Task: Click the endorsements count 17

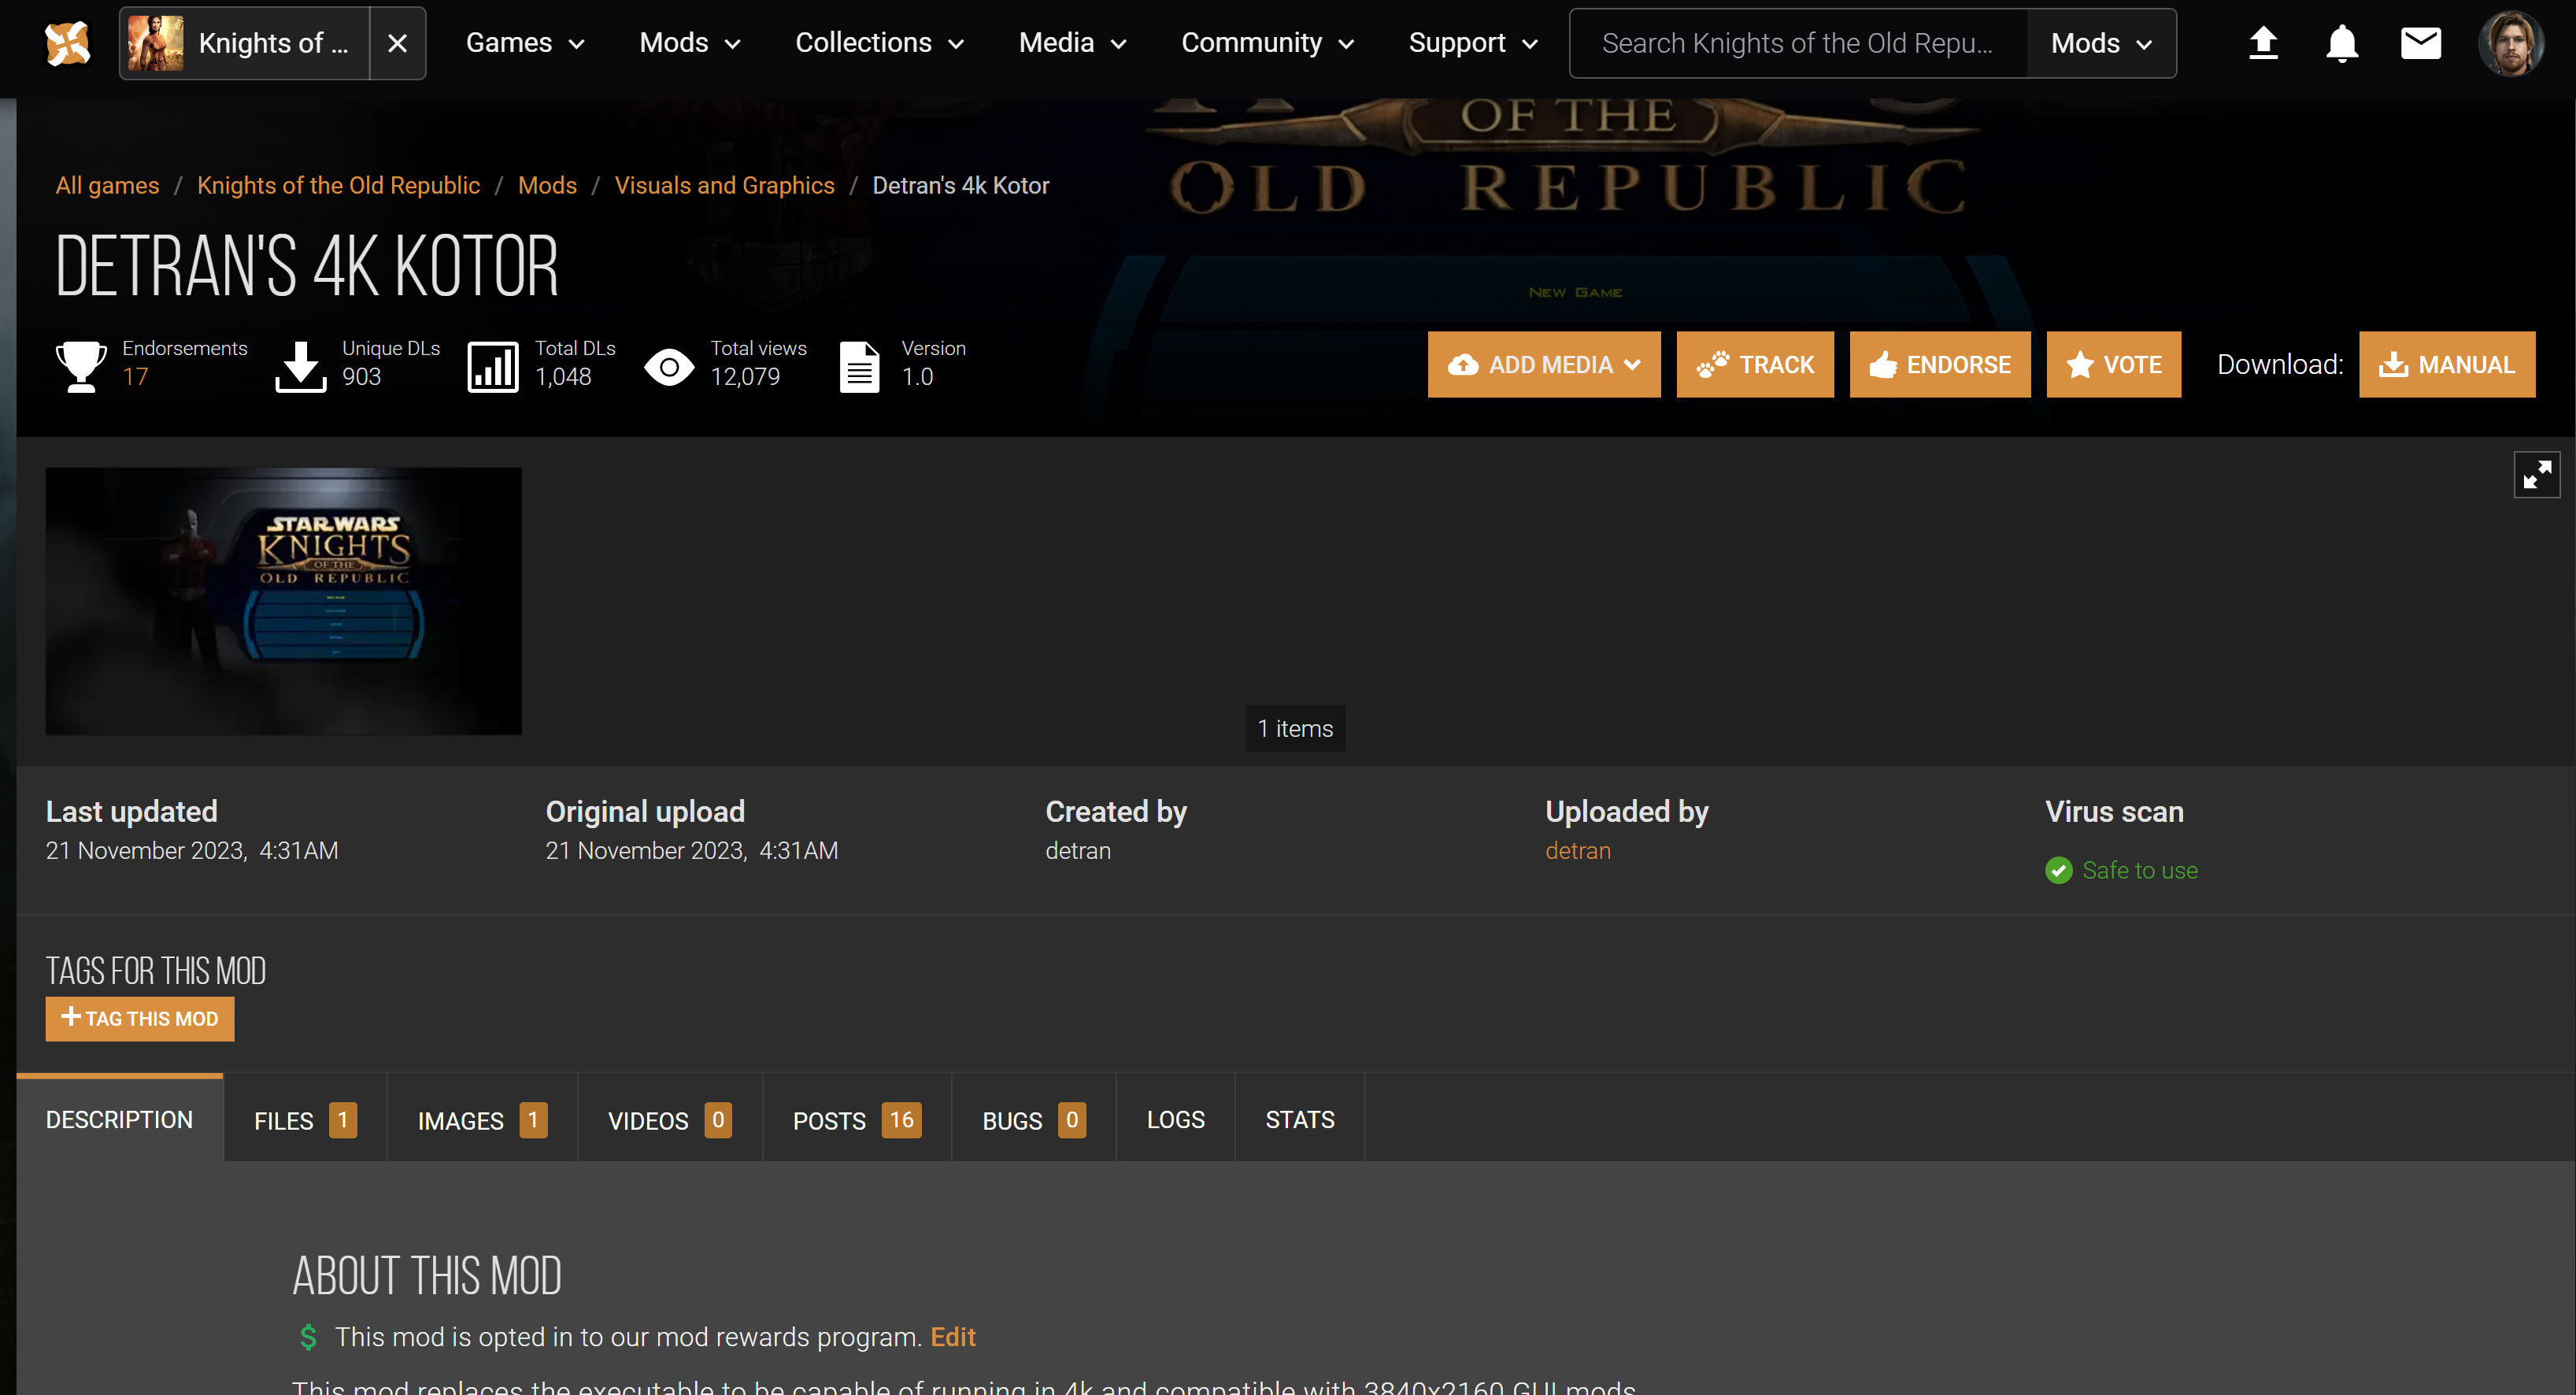Action: (x=135, y=377)
